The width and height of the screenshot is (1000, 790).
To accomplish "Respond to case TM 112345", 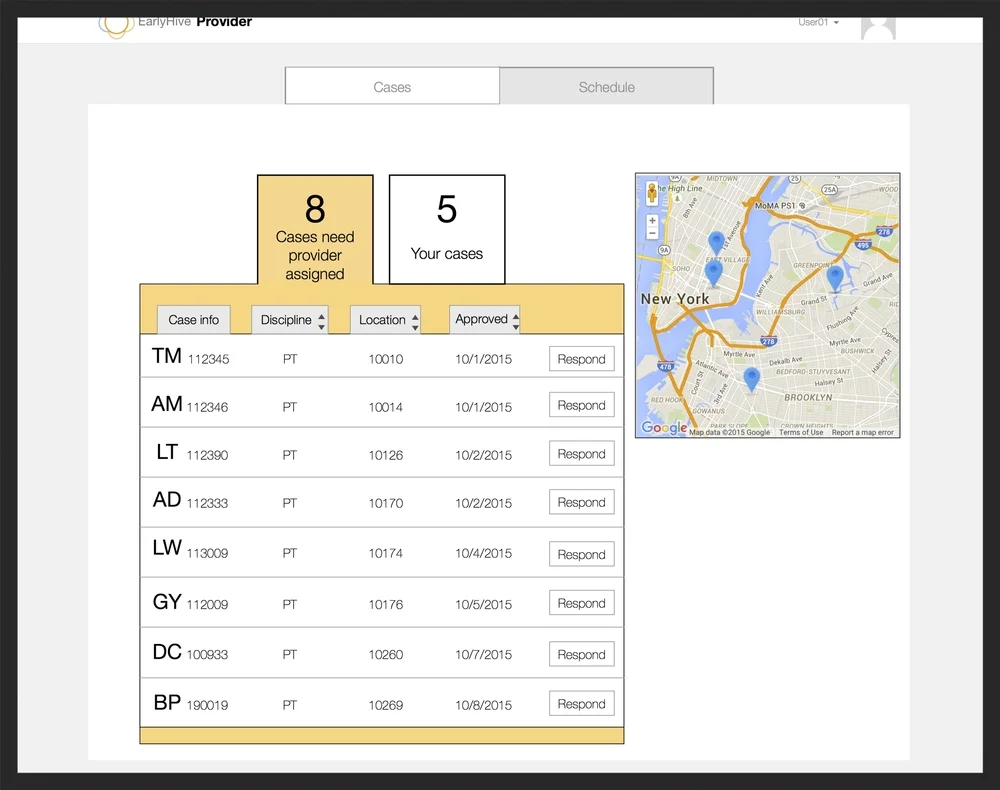I will coord(582,359).
